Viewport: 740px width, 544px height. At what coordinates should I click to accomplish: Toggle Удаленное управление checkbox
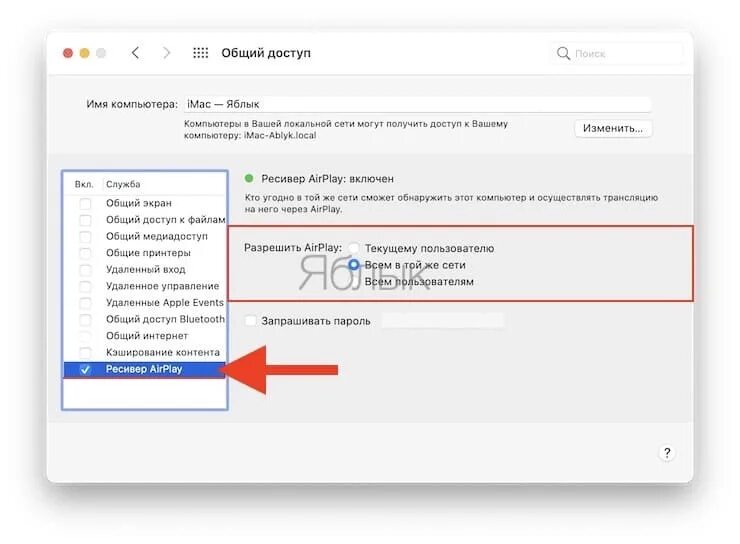85,286
